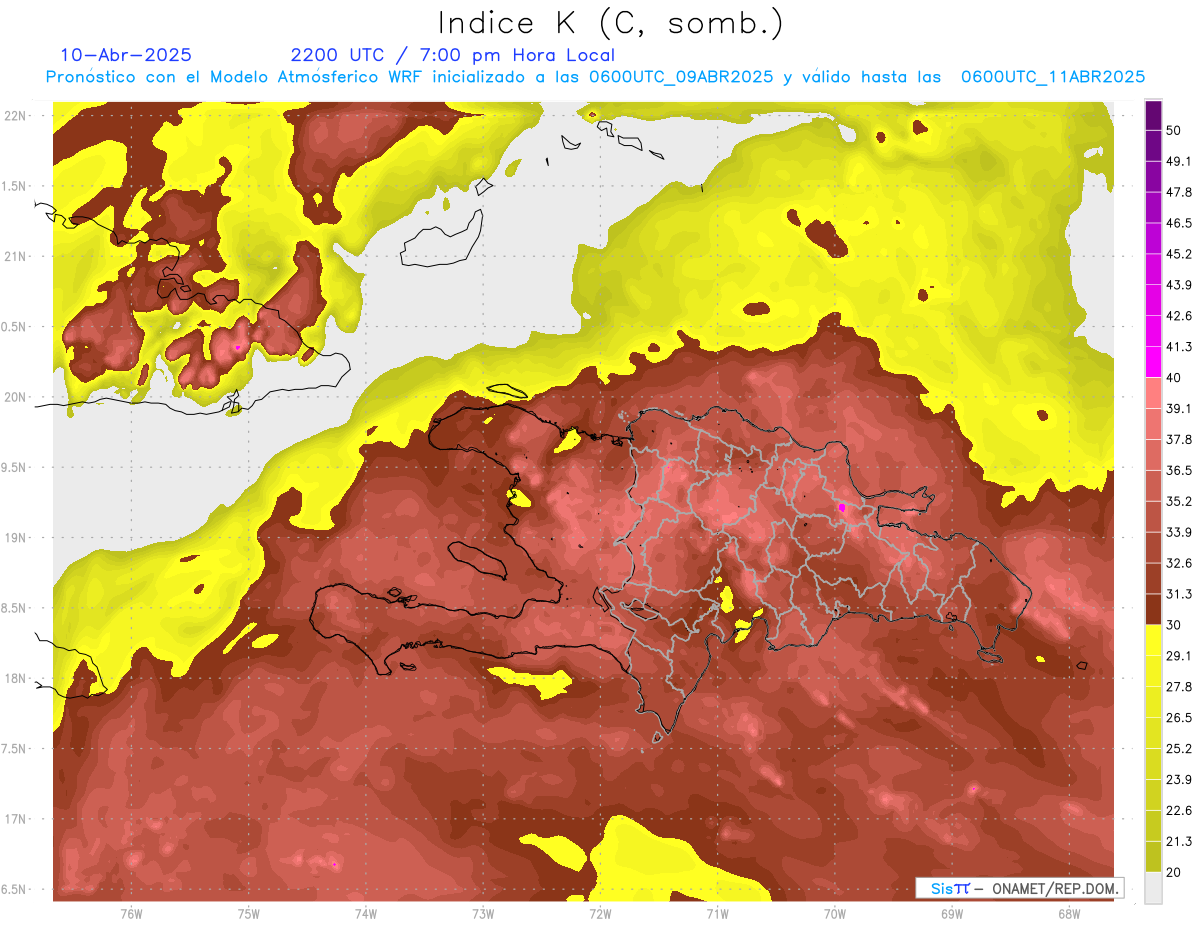Click the magenta legend swatch between 40 and 41.3
Image resolution: width=1200 pixels, height=927 pixels.
[x=1153, y=362]
